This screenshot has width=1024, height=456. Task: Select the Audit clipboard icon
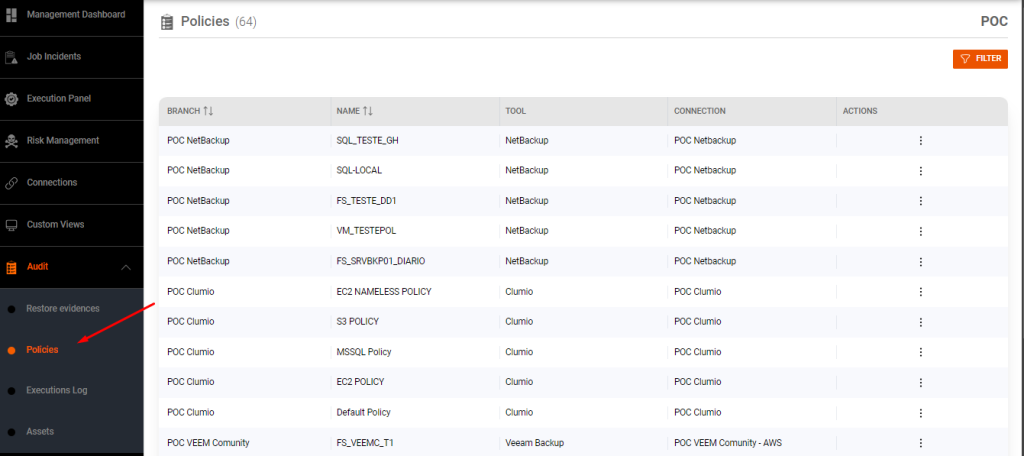[11, 267]
